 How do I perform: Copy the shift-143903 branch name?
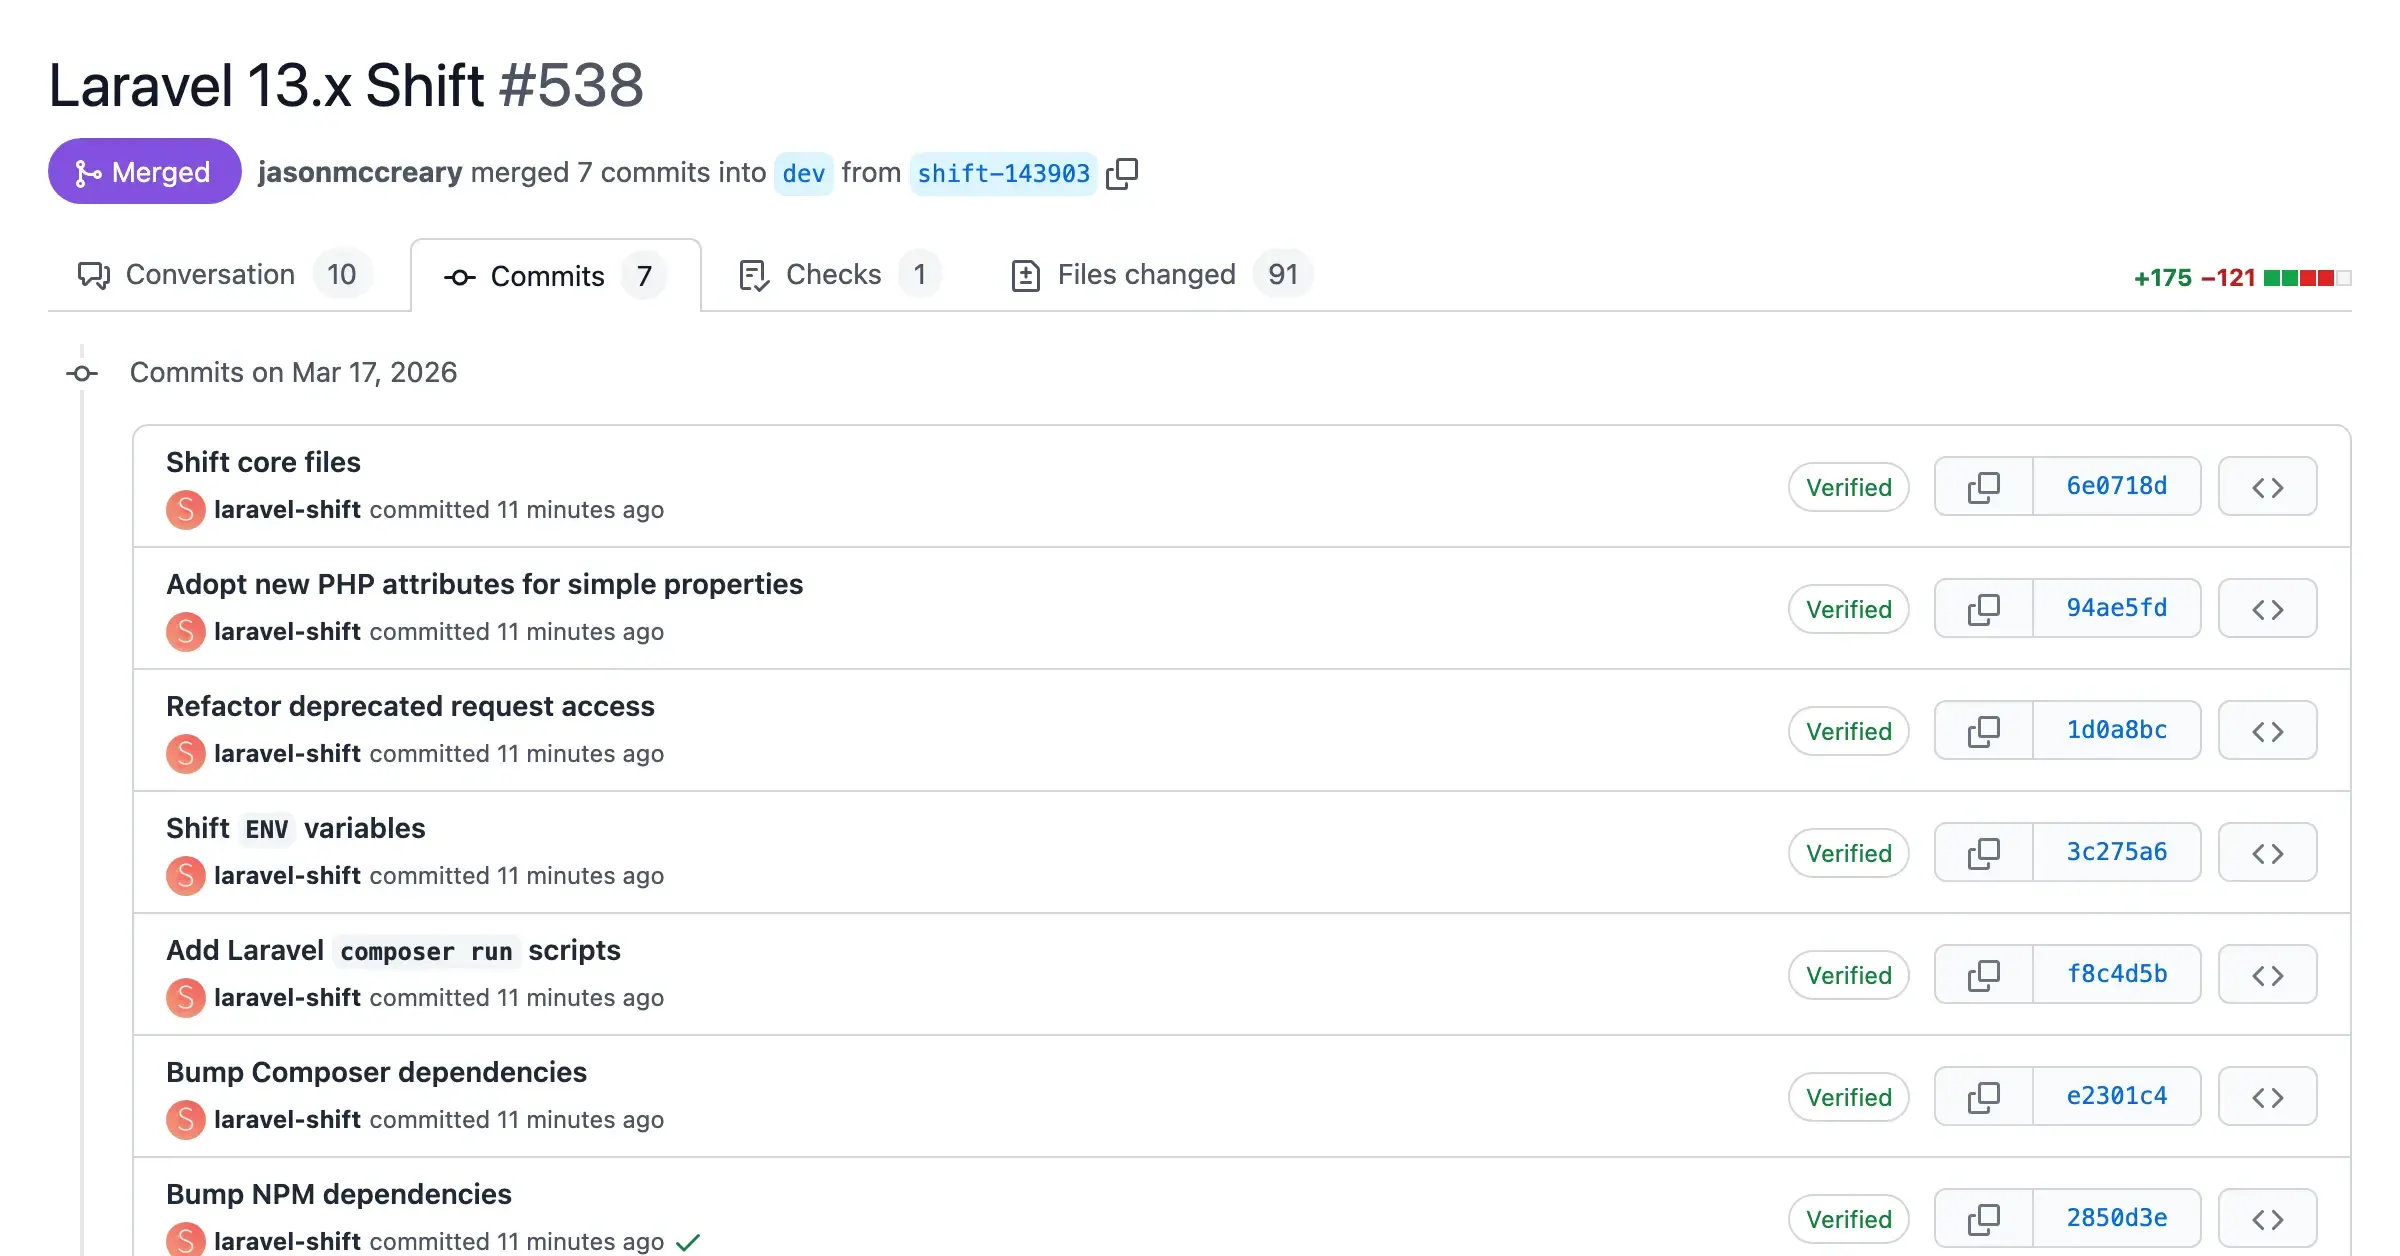1122,173
